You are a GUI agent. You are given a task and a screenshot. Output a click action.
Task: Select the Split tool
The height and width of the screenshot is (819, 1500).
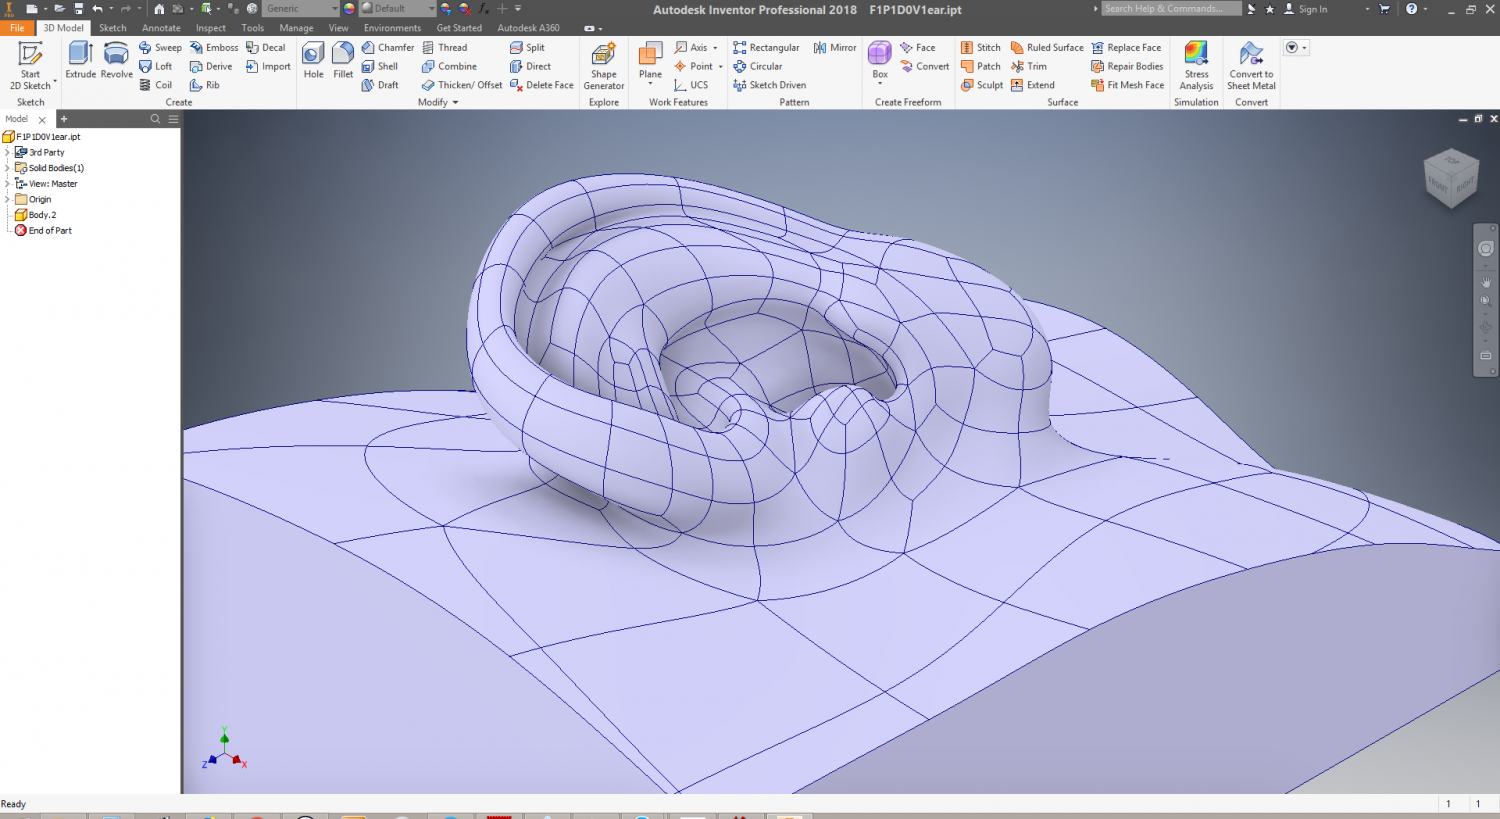527,47
